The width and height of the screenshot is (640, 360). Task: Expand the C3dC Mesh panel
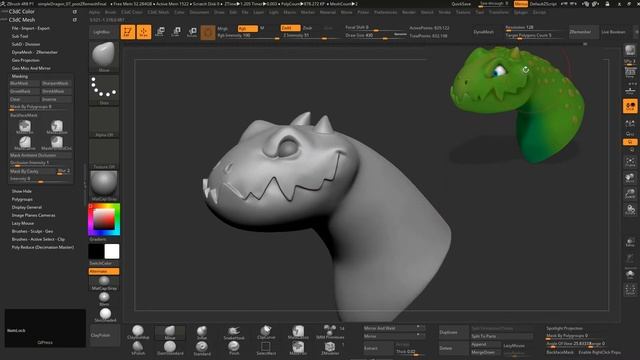(22, 20)
